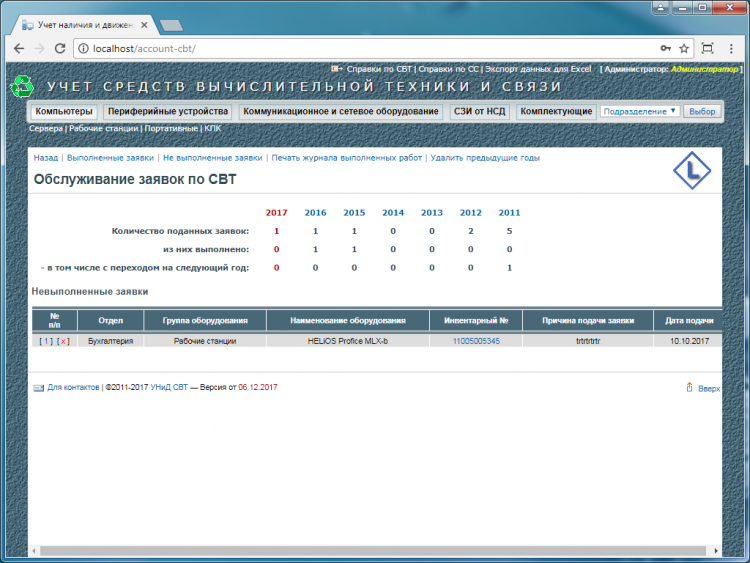Click the Справки по СС link
The height and width of the screenshot is (563, 750).
pyautogui.click(x=448, y=69)
